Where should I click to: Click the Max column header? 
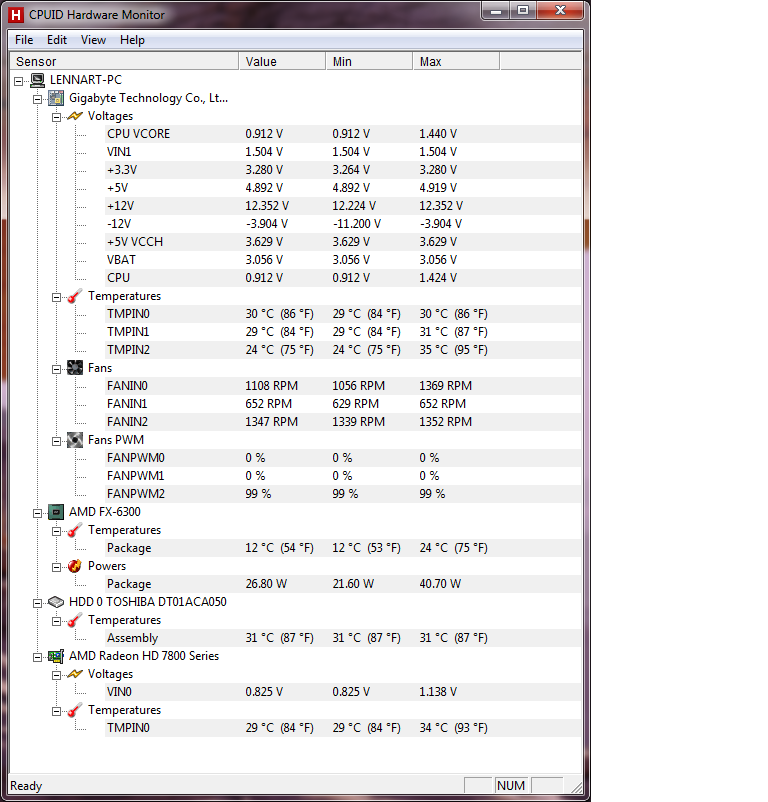pyautogui.click(x=456, y=61)
